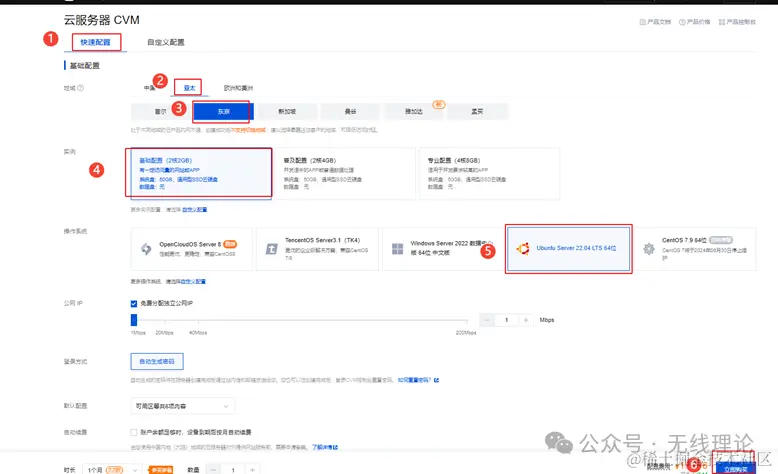The image size is (778, 474).
Task: Choose the 首尔 region button
Action: pos(160,112)
